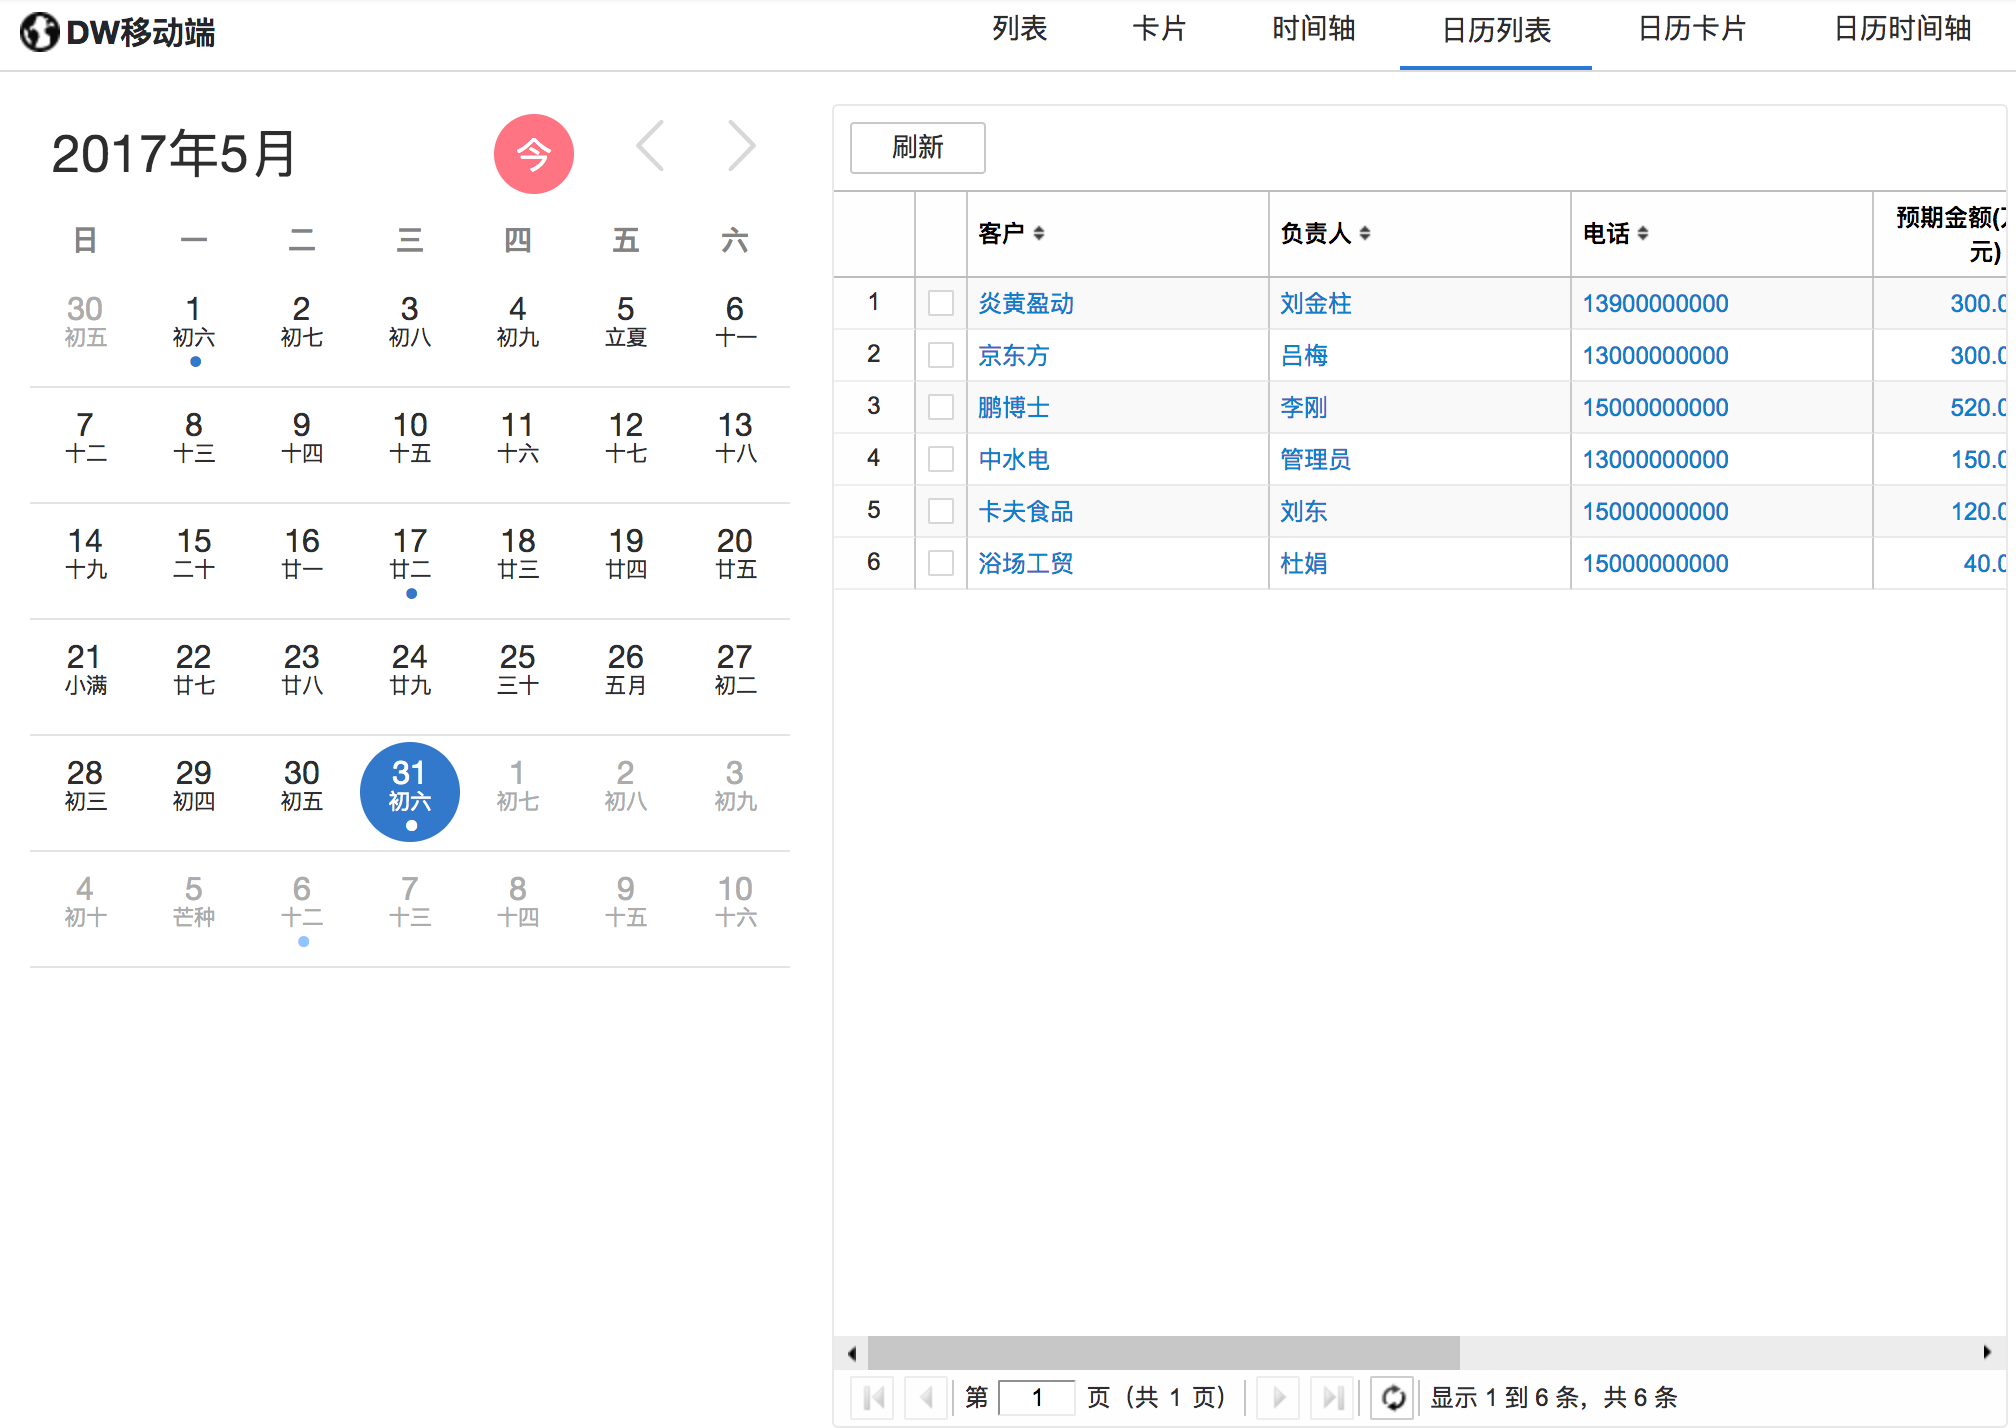Click the DW globe logo icon
The height and width of the screenshot is (1428, 2016).
tap(40, 32)
